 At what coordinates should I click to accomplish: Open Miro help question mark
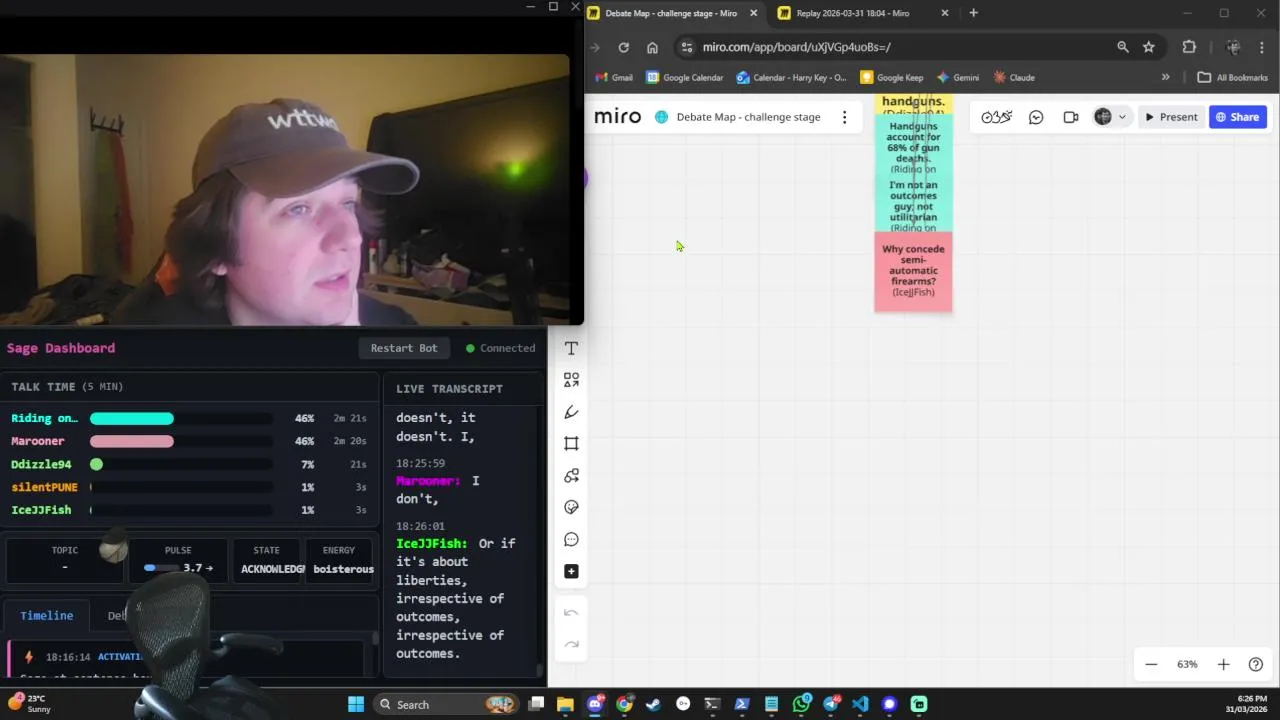click(1256, 664)
